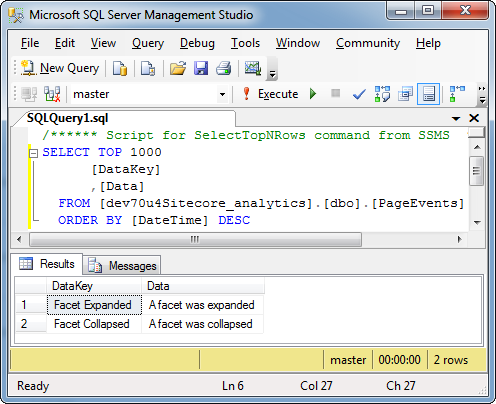This screenshot has width=496, height=404.
Task: Open the Tools menu
Action: [x=245, y=43]
